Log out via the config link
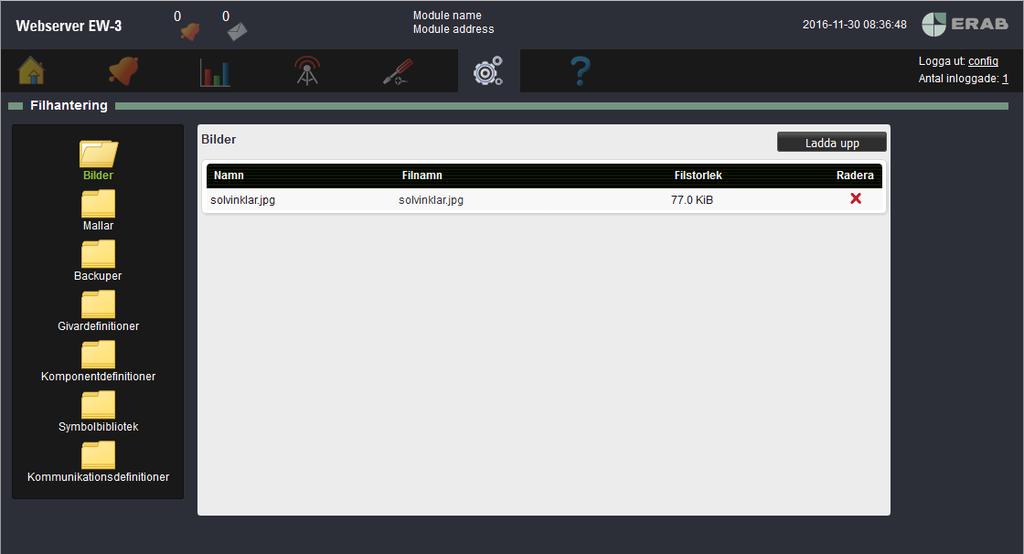 pyautogui.click(x=983, y=61)
